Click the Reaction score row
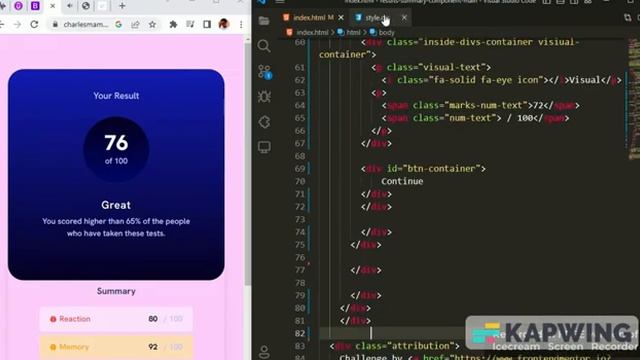This screenshot has height=360, width=640. (116, 319)
